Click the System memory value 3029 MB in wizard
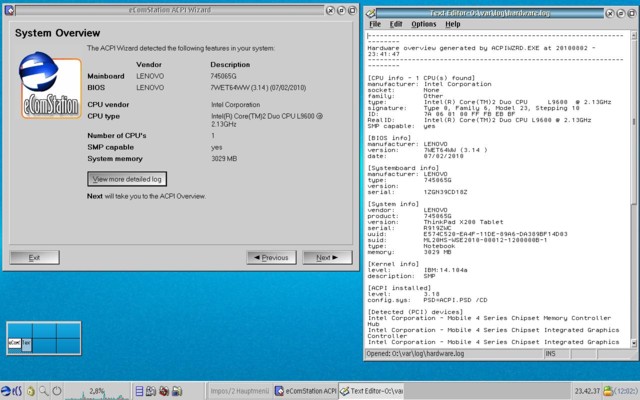 [224, 158]
